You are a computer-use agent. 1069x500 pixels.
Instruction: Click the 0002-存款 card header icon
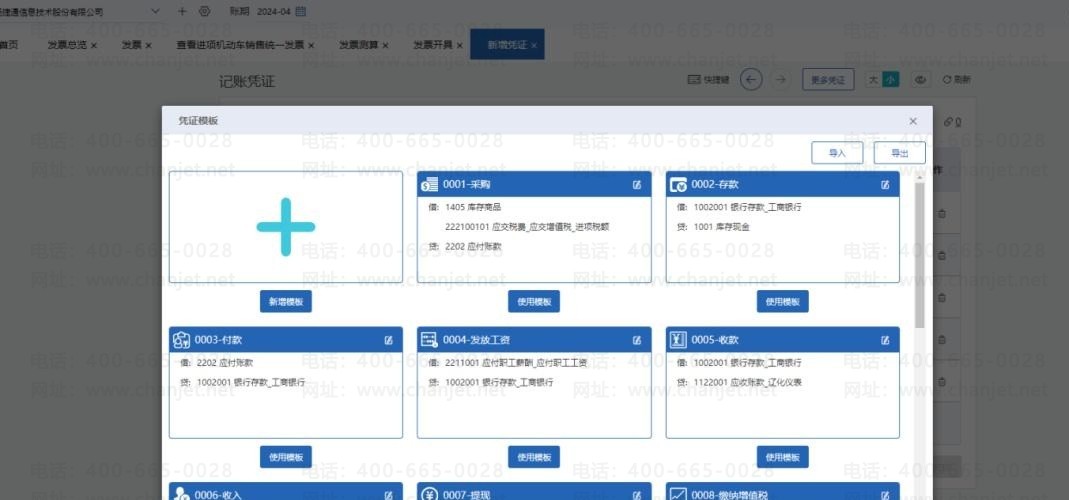click(678, 185)
